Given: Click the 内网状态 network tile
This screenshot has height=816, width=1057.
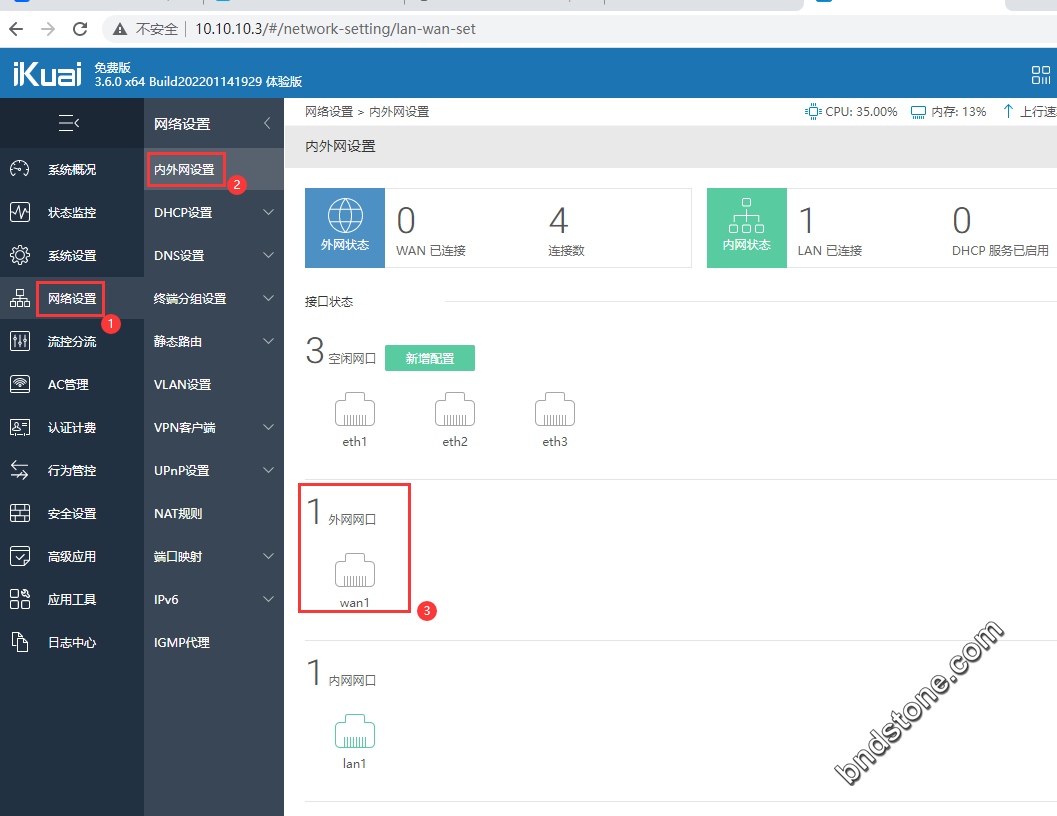Looking at the screenshot, I should [746, 228].
